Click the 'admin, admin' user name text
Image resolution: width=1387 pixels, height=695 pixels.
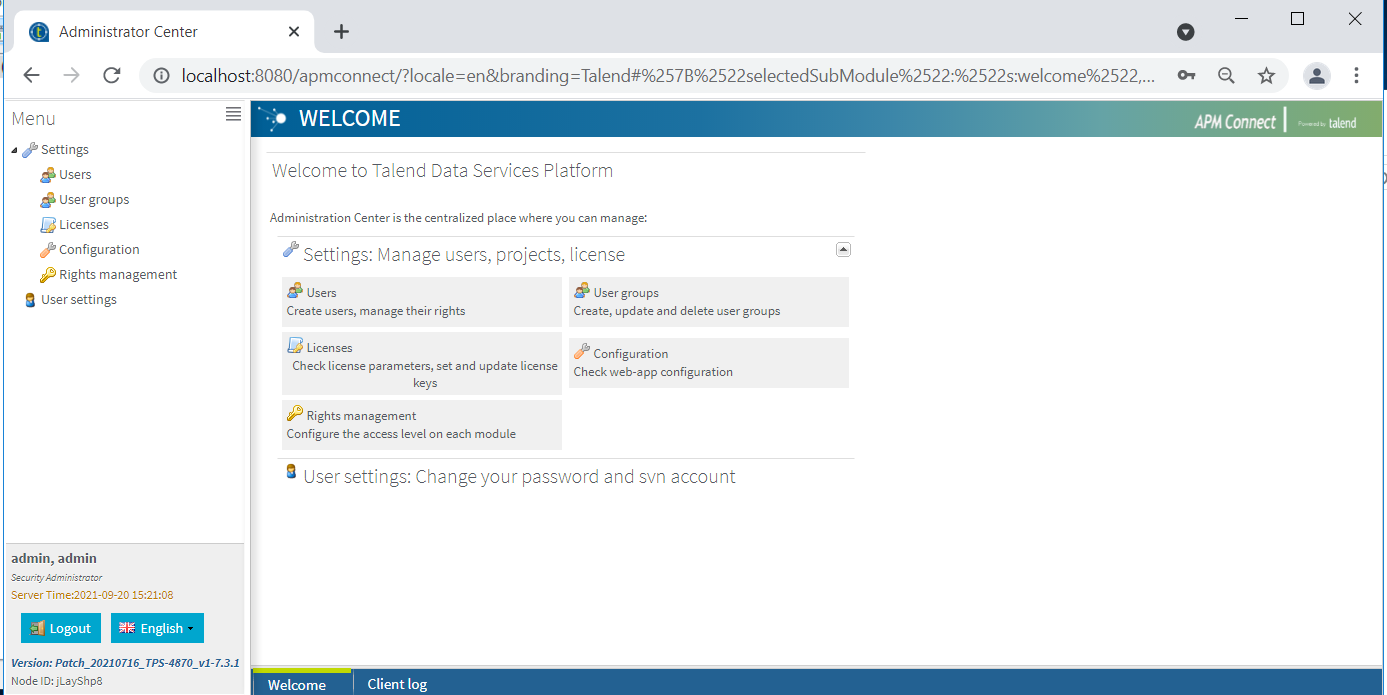pyautogui.click(x=54, y=558)
